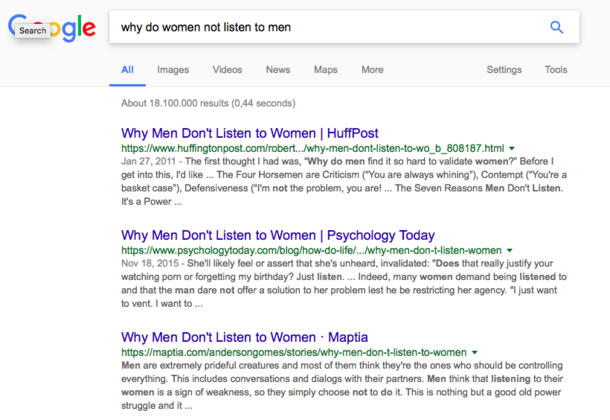Open the Maps tab
Screen dimensions: 610x420
326,70
